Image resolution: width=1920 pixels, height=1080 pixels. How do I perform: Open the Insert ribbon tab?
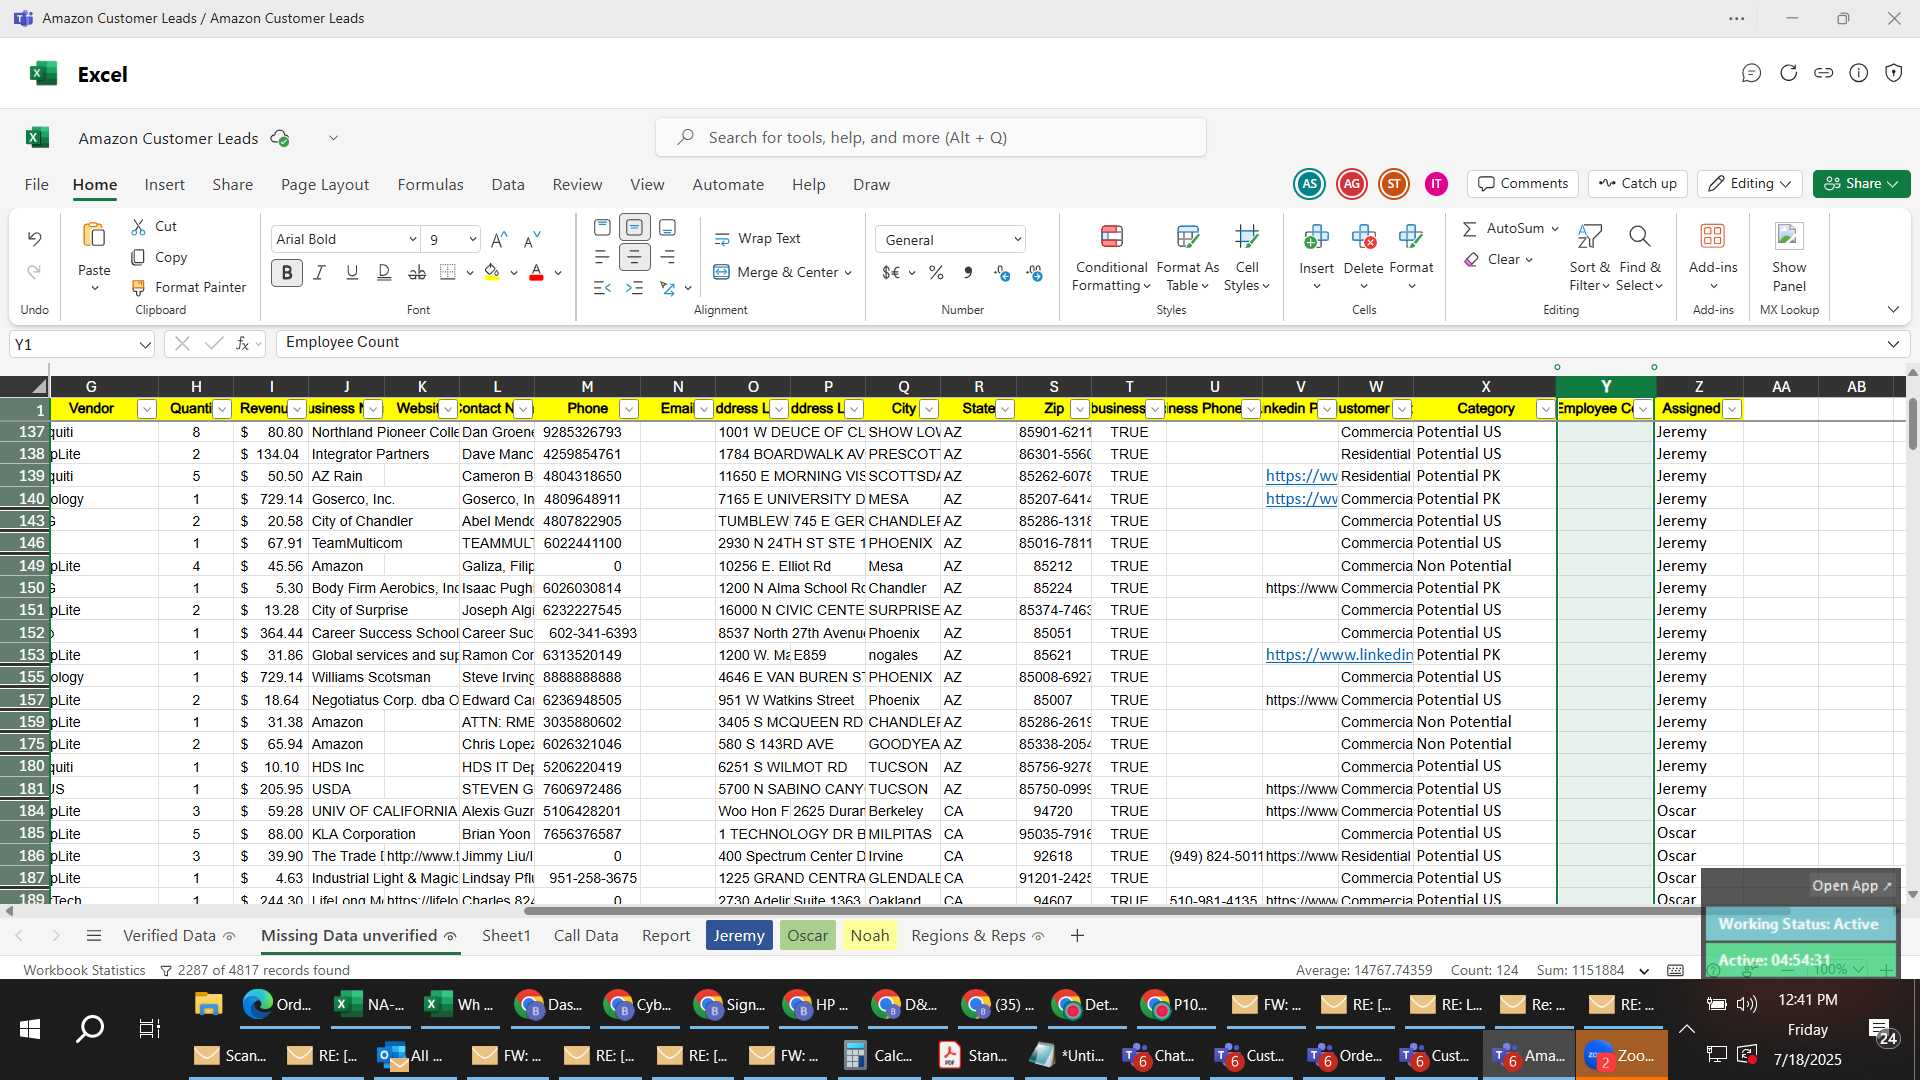(164, 185)
